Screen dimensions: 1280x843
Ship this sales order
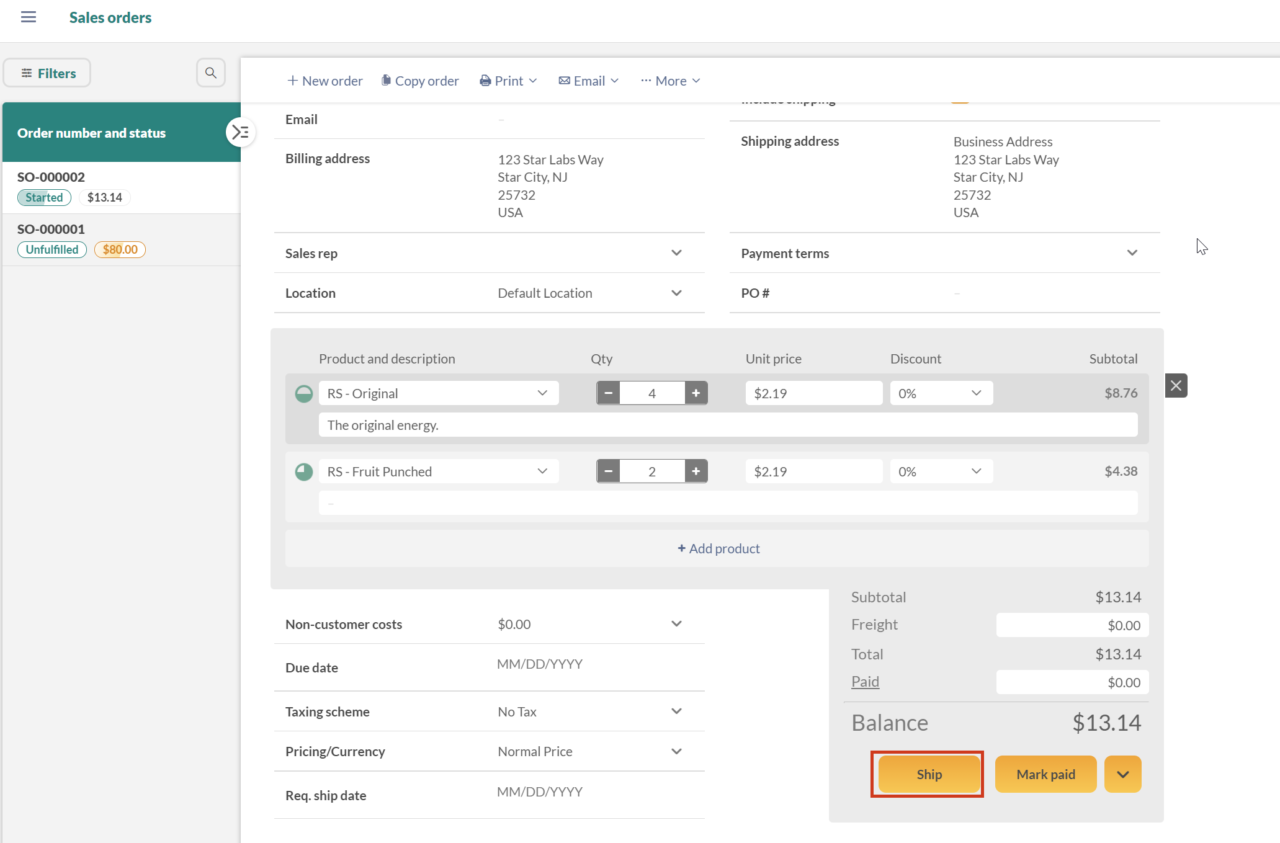927,773
